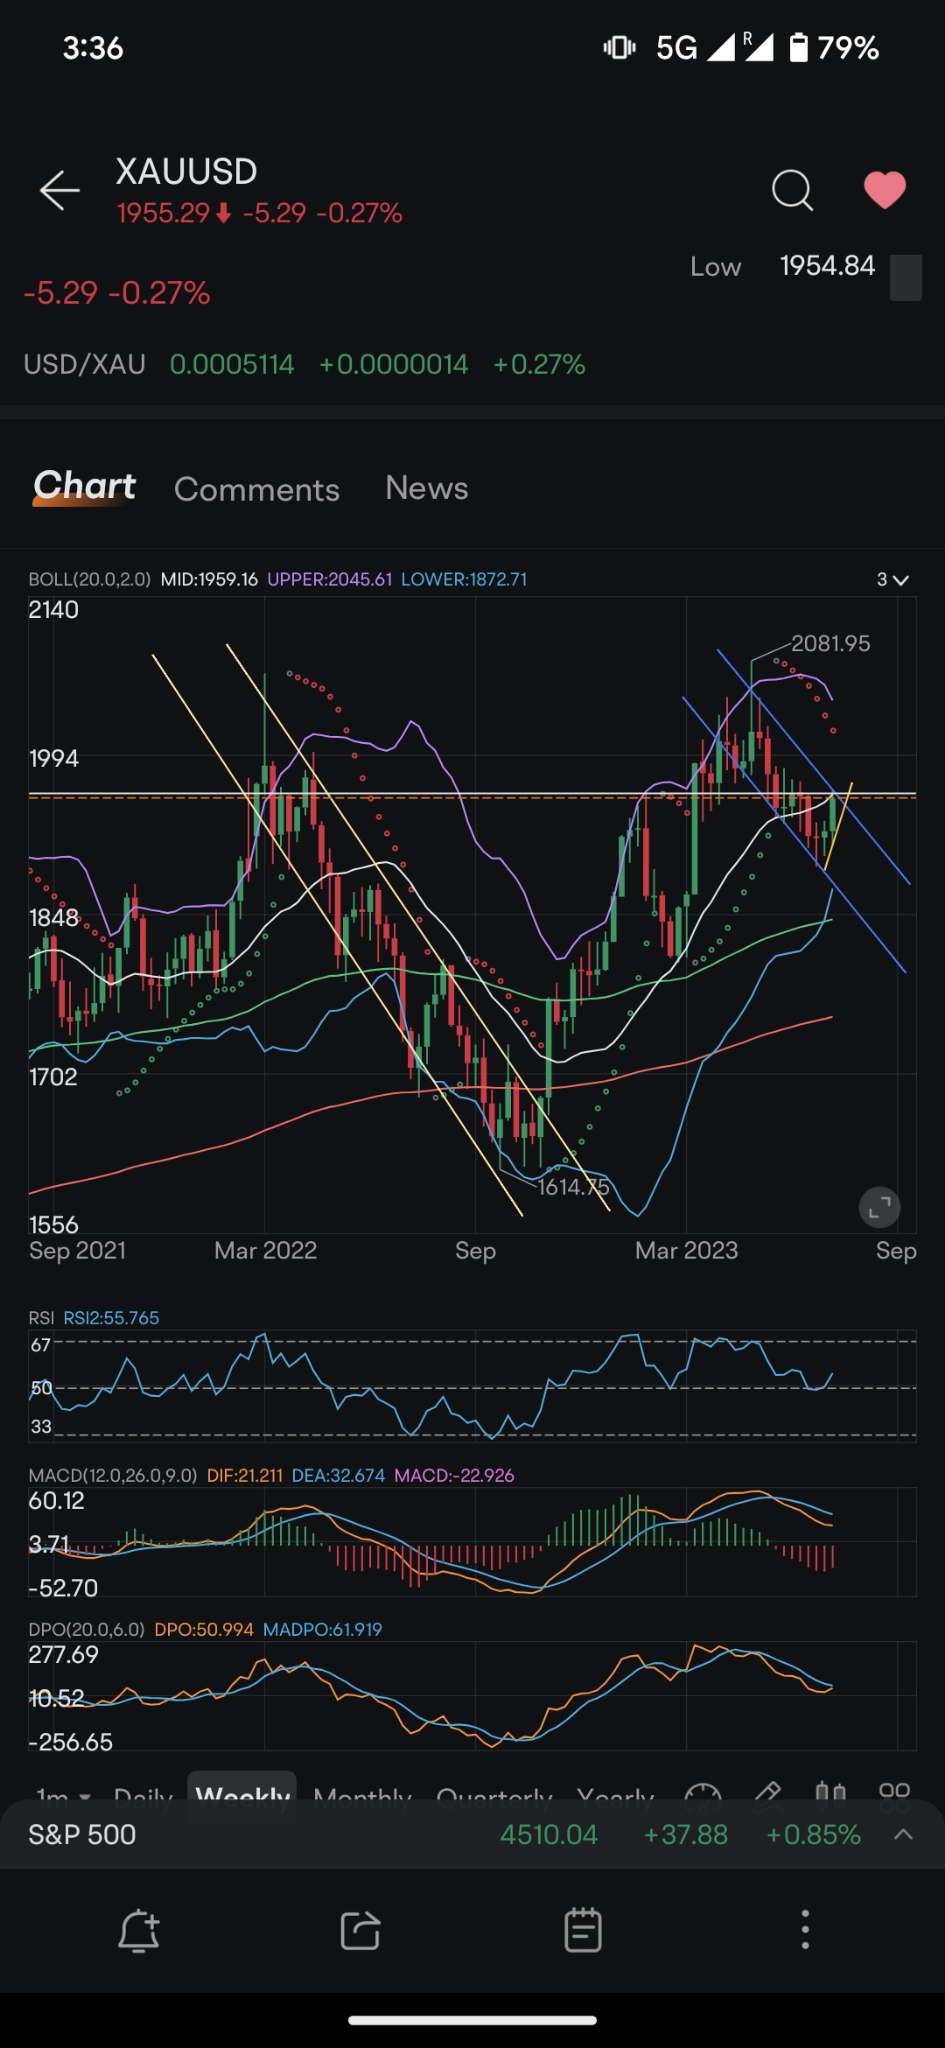Expand chart to fullscreen view
The image size is (945, 2048).
tap(879, 1207)
